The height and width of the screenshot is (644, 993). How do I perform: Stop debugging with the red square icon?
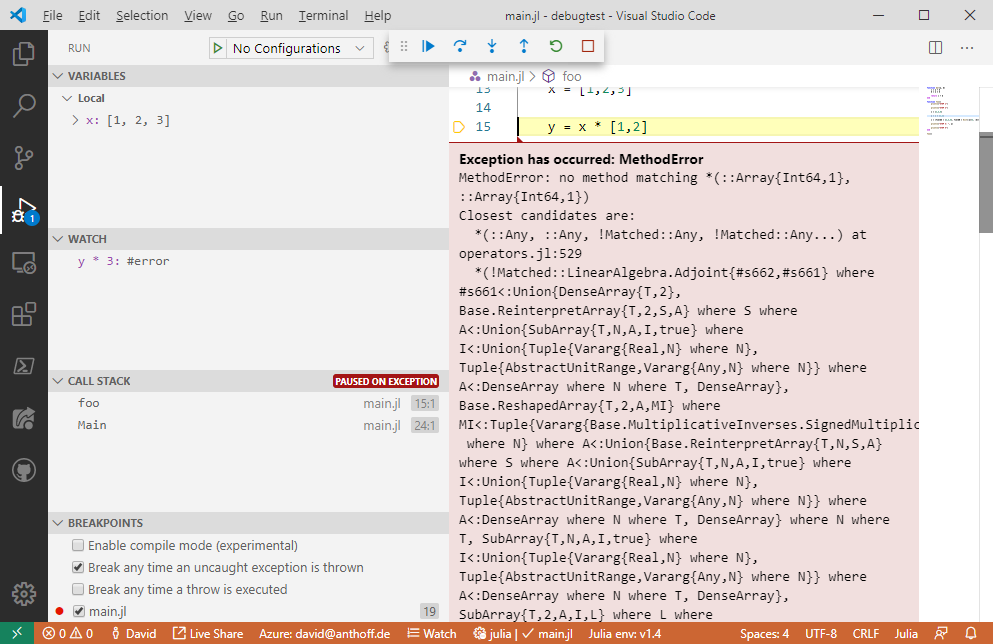587,45
